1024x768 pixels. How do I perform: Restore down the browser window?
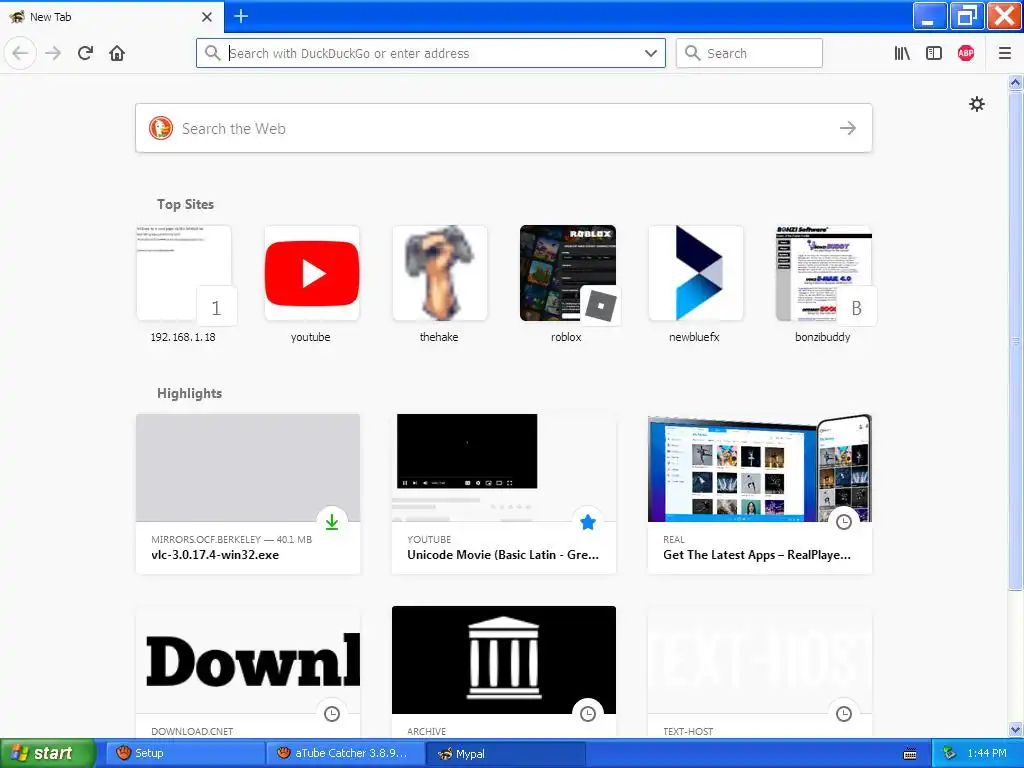[967, 16]
